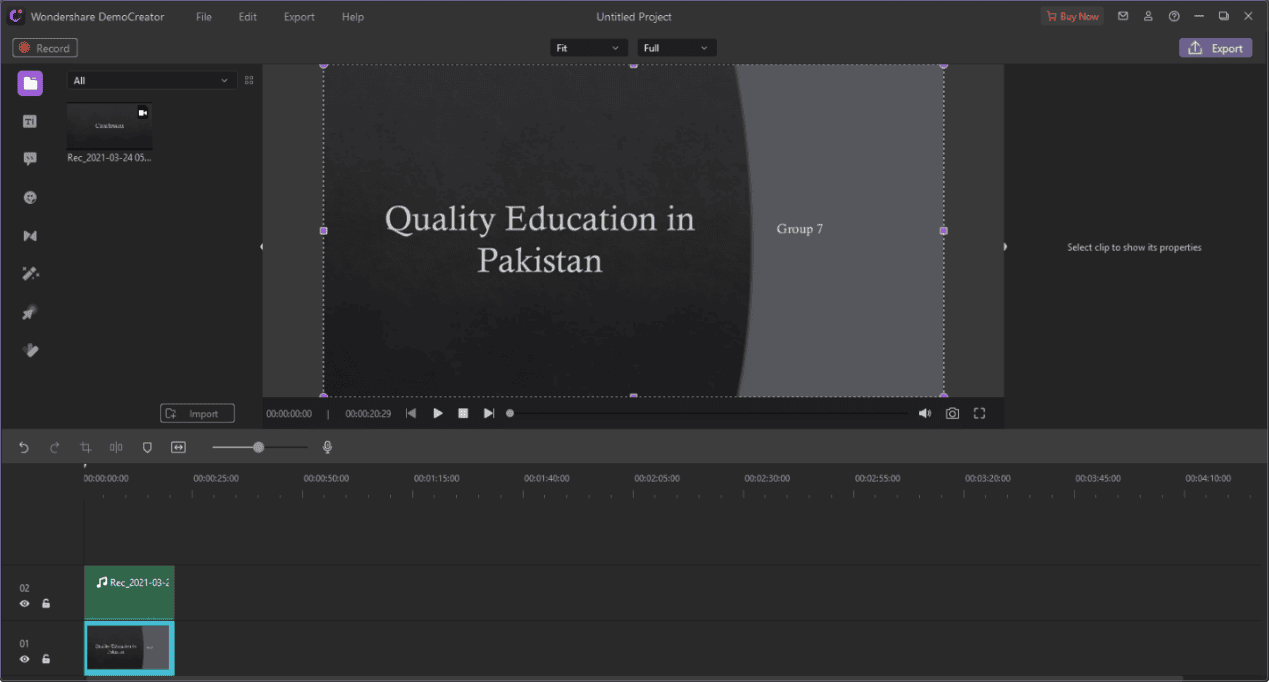Viewport: 1269px width, 682px height.
Task: Click the Record button
Action: tap(45, 48)
